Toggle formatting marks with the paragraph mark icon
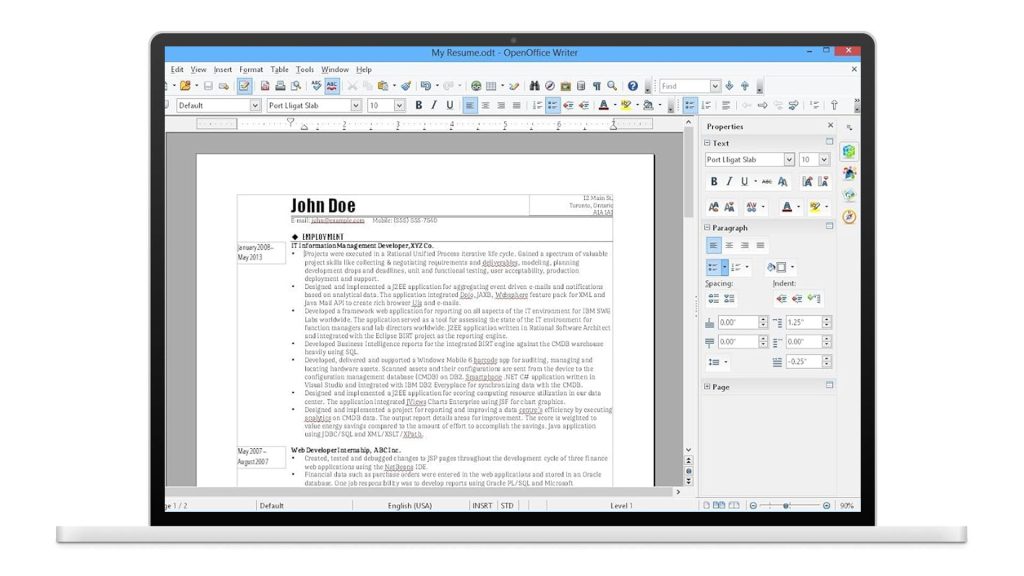This screenshot has height=576, width=1024. tap(596, 85)
